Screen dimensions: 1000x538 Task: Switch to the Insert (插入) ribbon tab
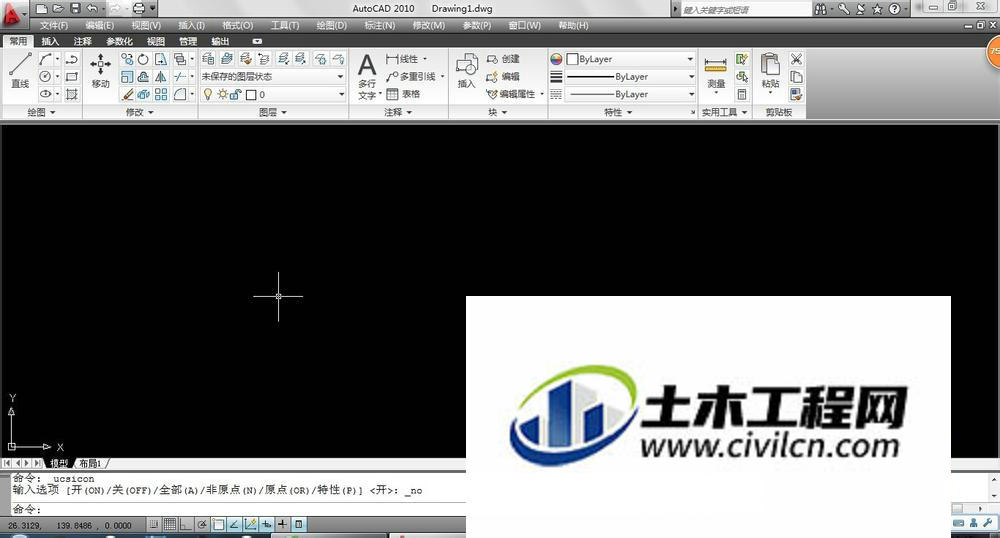click(50, 41)
